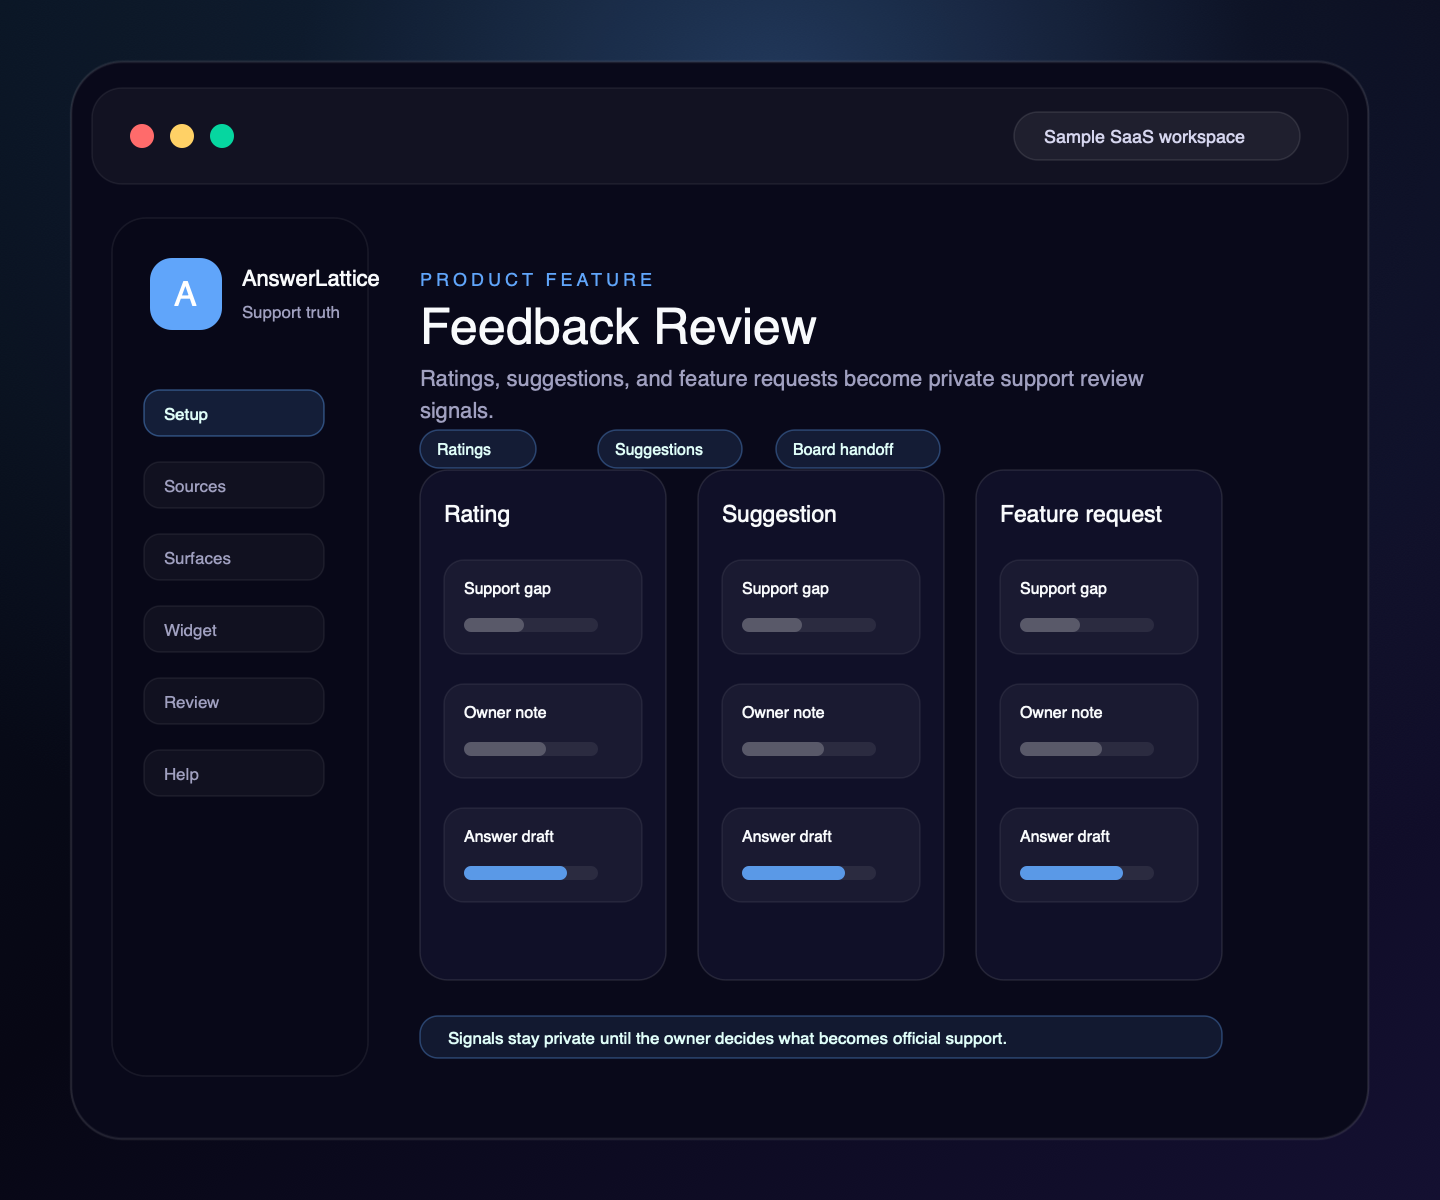Click Rating's blue Answer draft progress bar
This screenshot has height=1200, width=1440.
tap(531, 873)
